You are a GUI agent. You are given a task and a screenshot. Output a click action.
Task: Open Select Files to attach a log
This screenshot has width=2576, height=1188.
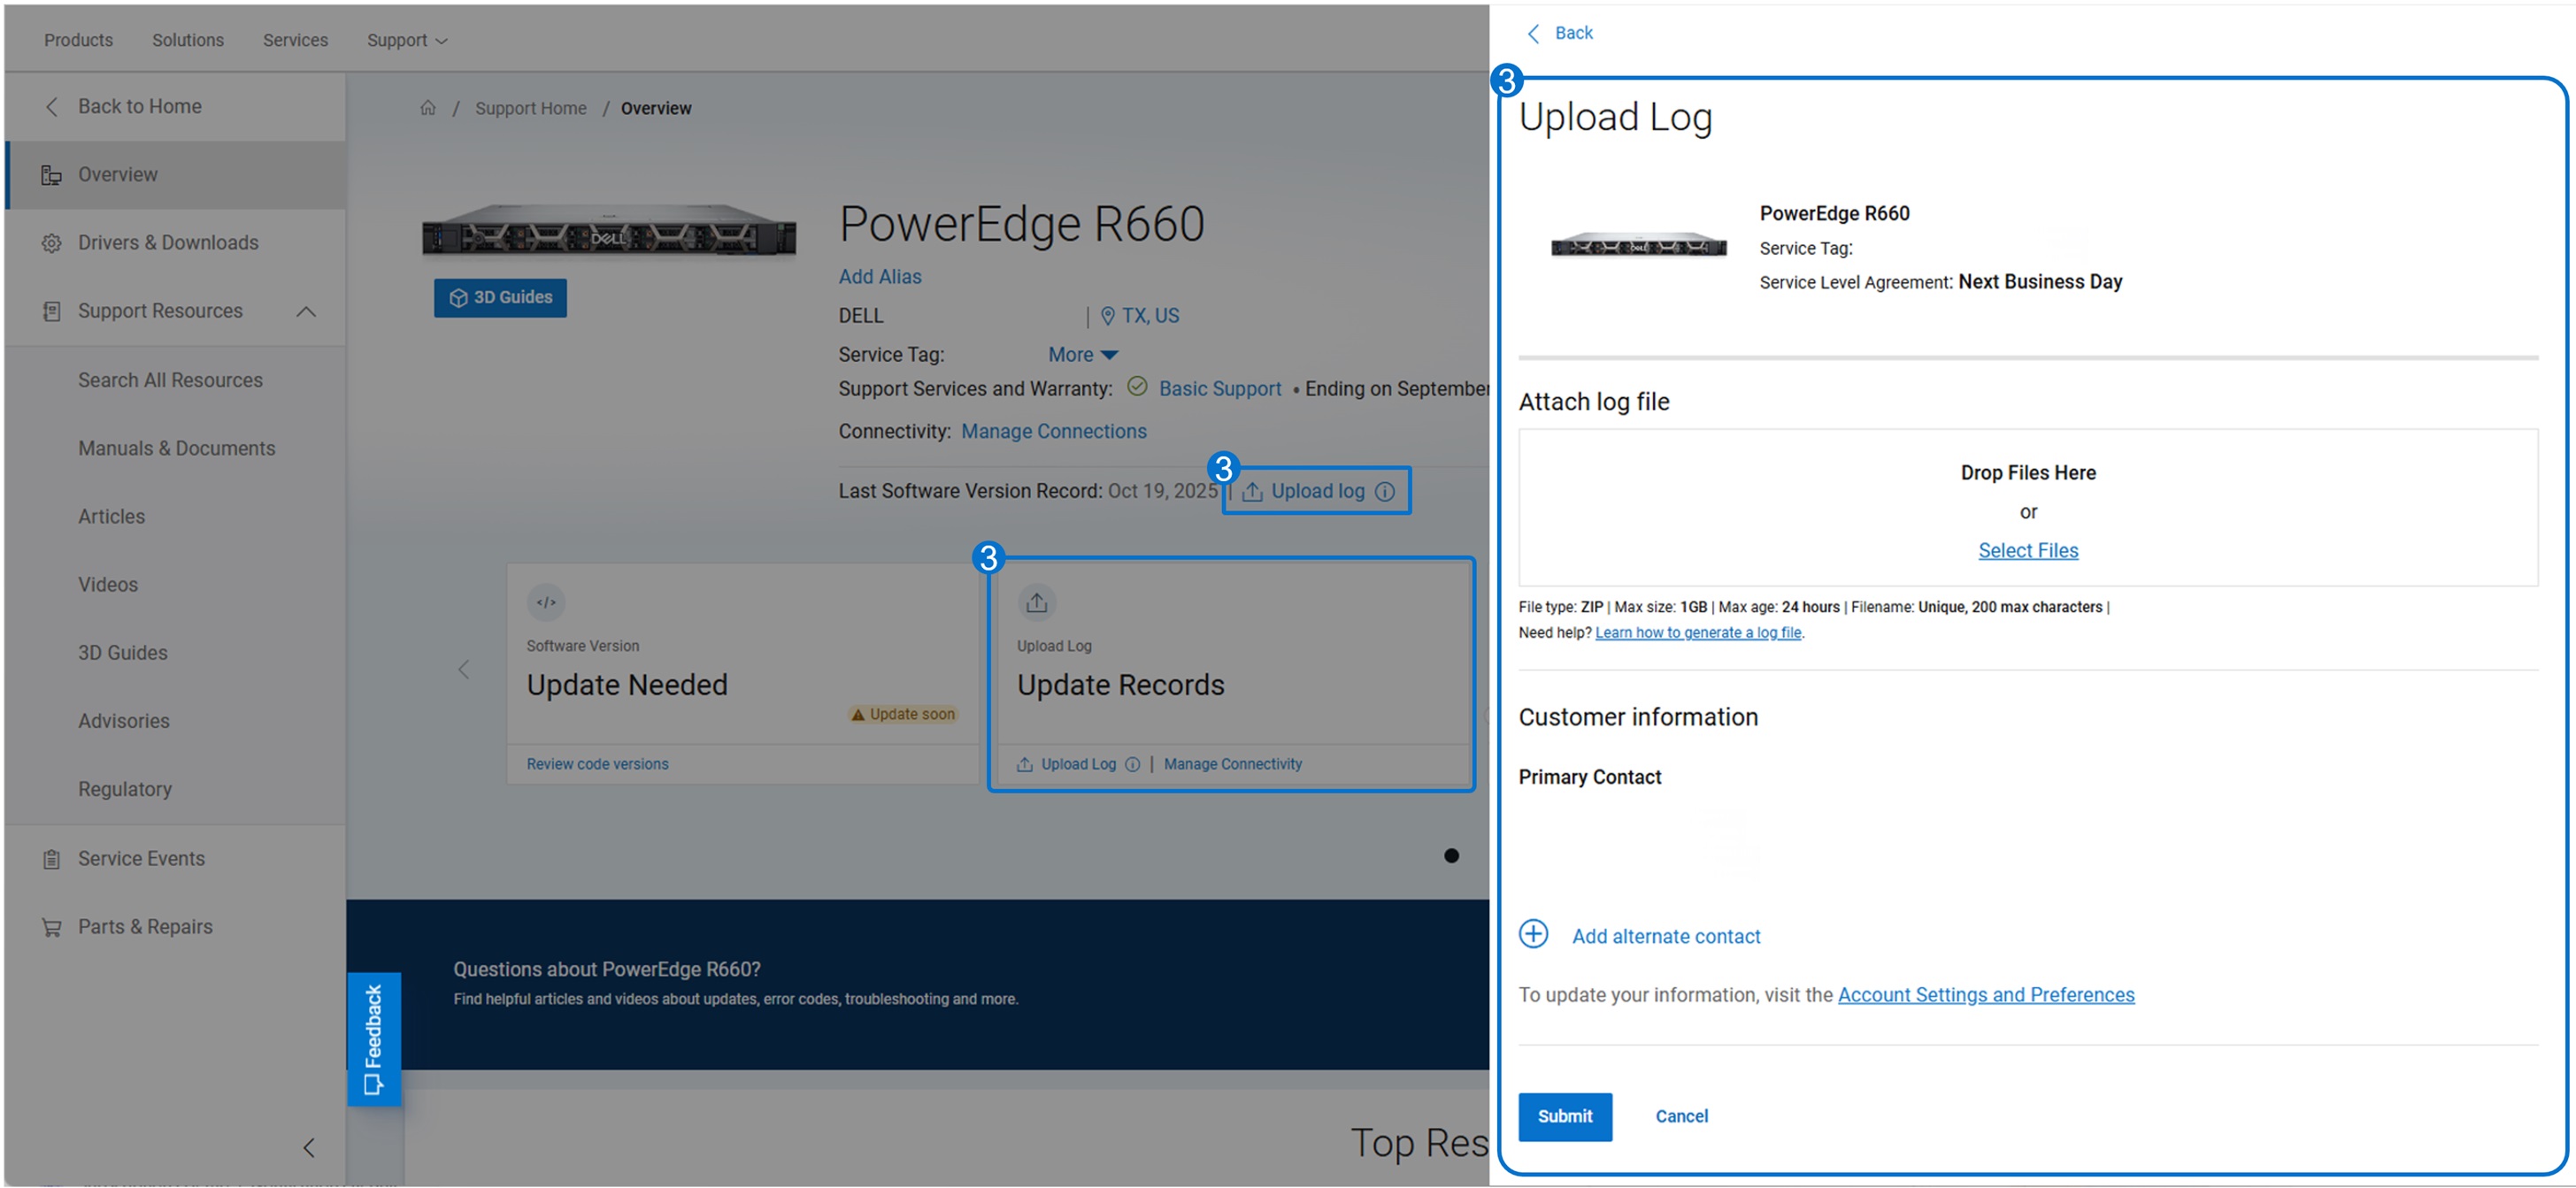point(2027,550)
